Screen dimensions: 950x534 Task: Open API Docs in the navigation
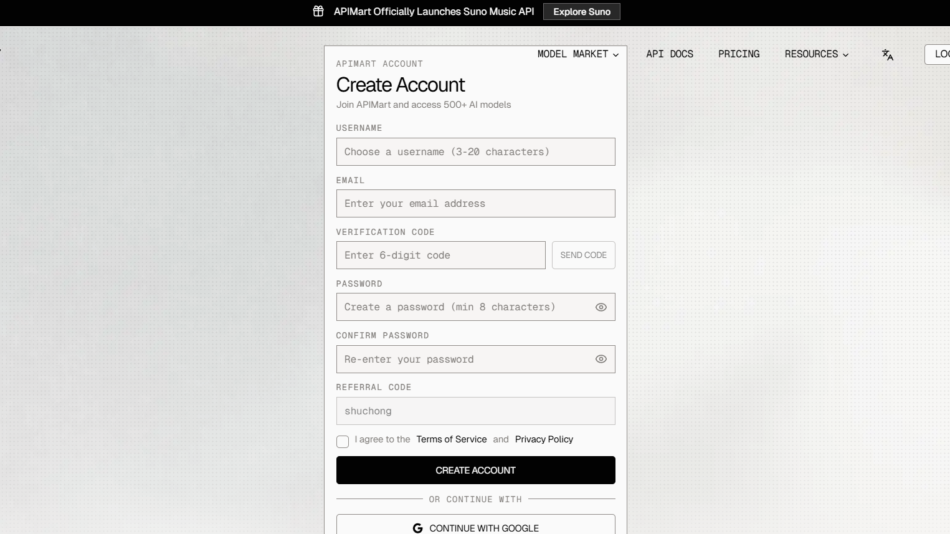[x=669, y=54]
